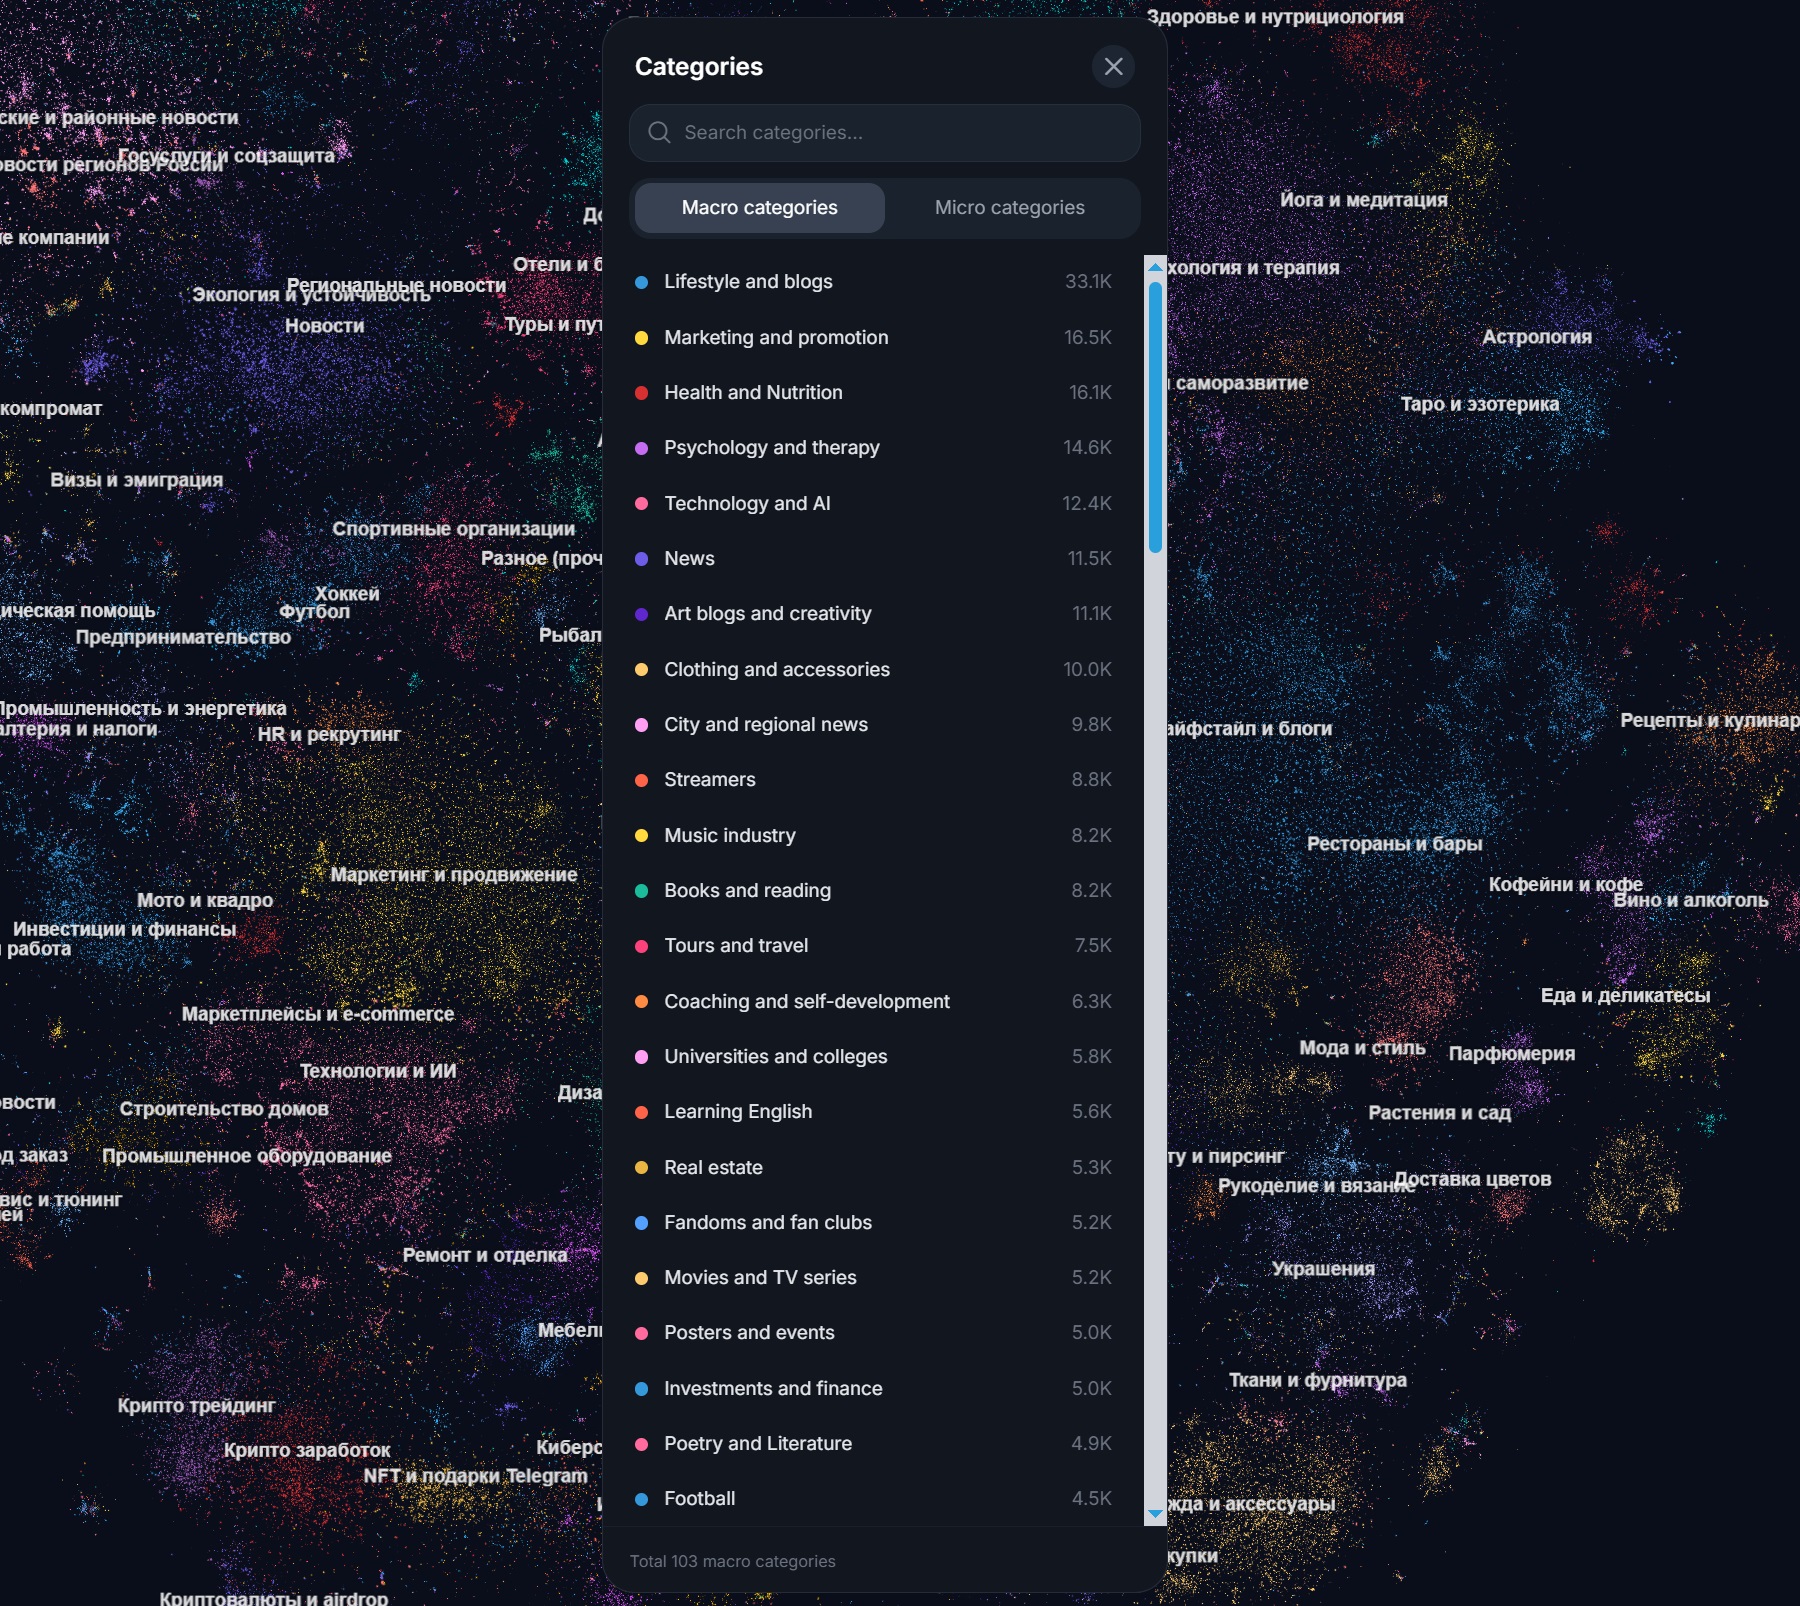Click the Визы и эмиграция map label
Screen dimensions: 1800x1606
pos(137,480)
